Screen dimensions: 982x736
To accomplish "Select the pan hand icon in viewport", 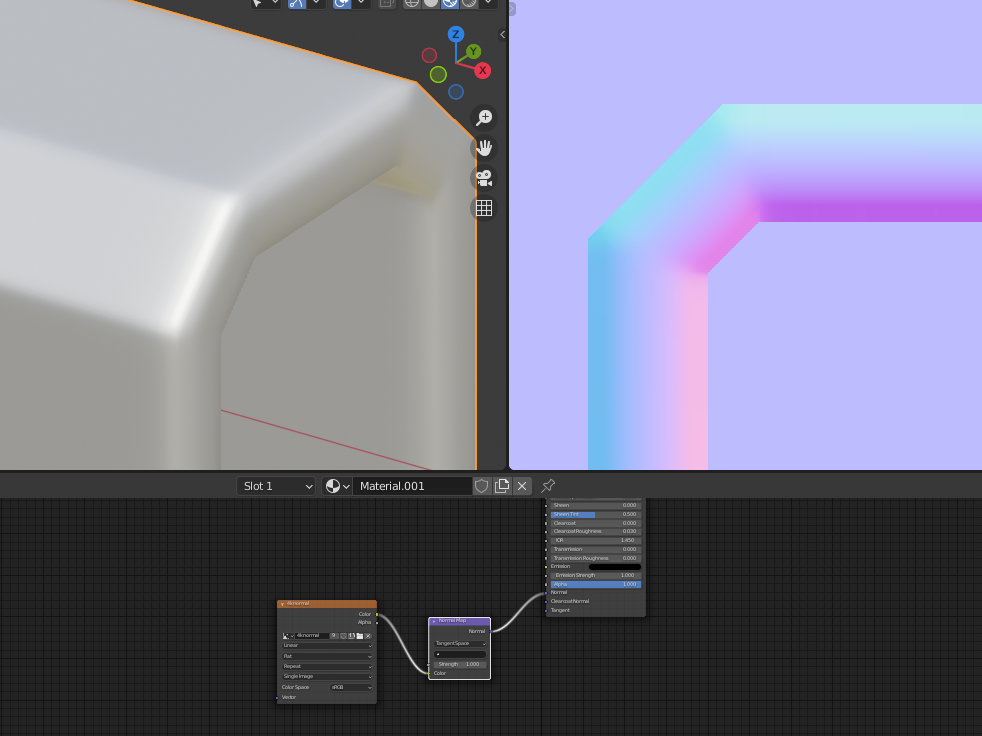I will click(x=484, y=147).
